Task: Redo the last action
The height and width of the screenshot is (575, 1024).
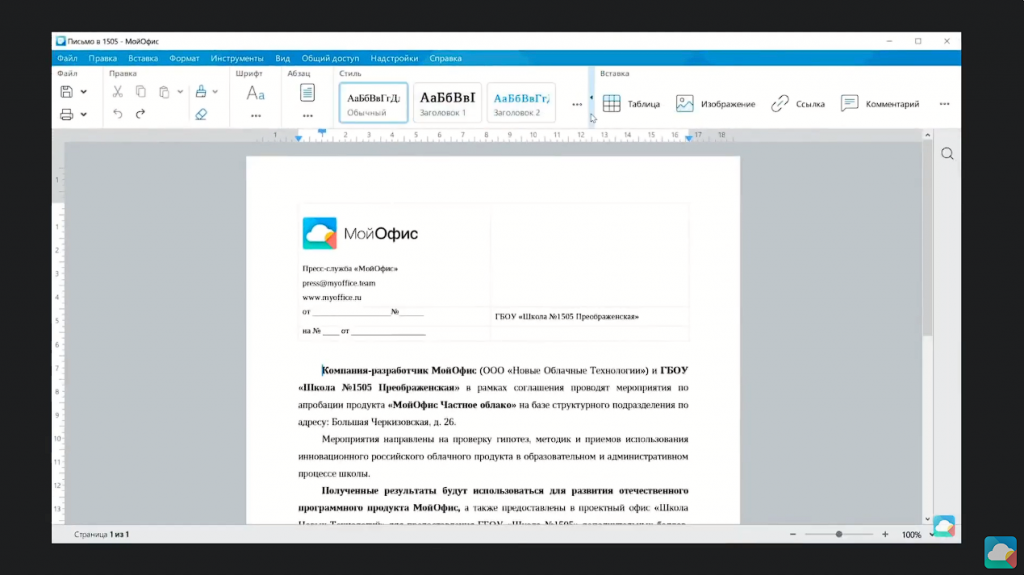Action: [140, 114]
